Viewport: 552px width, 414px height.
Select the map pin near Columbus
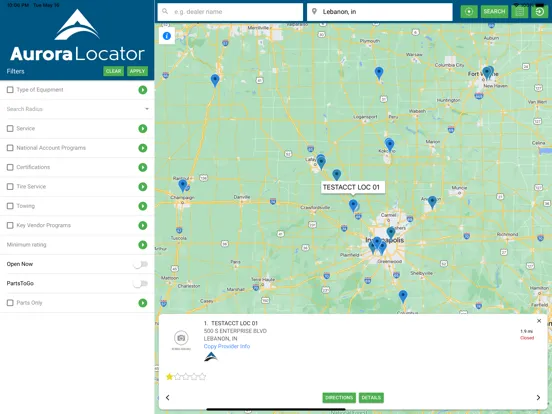click(403, 296)
